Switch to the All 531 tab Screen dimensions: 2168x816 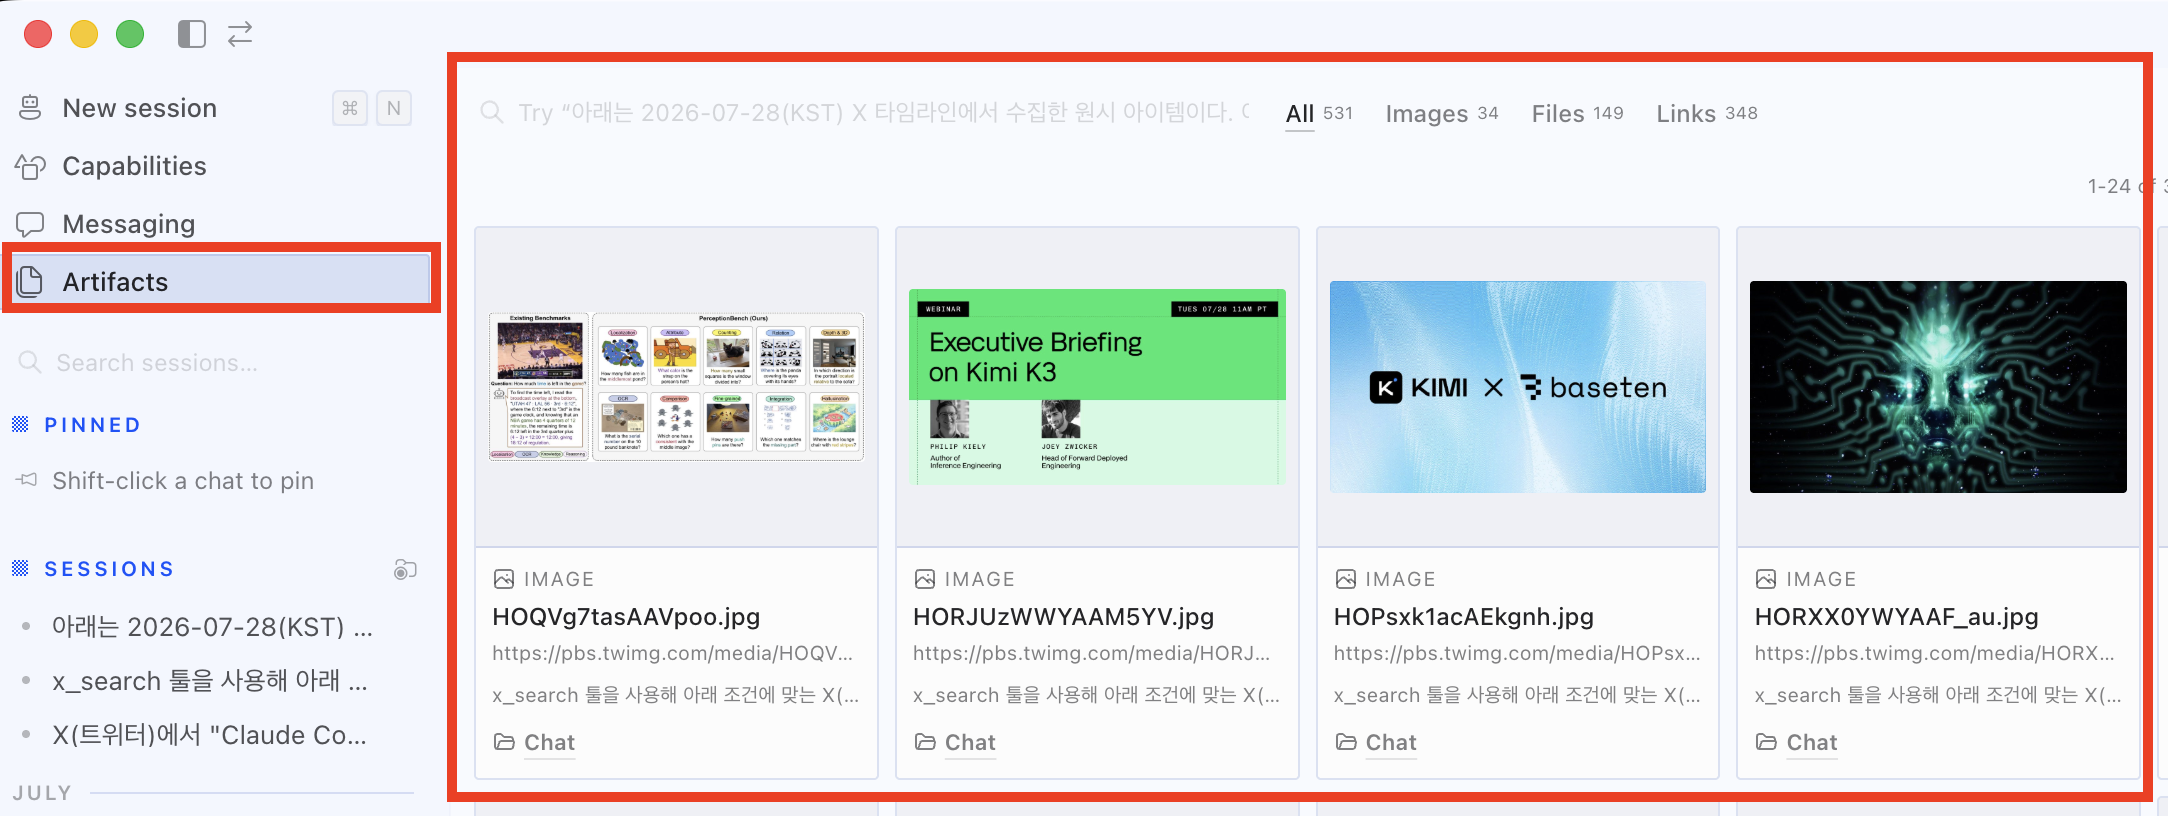tap(1319, 114)
